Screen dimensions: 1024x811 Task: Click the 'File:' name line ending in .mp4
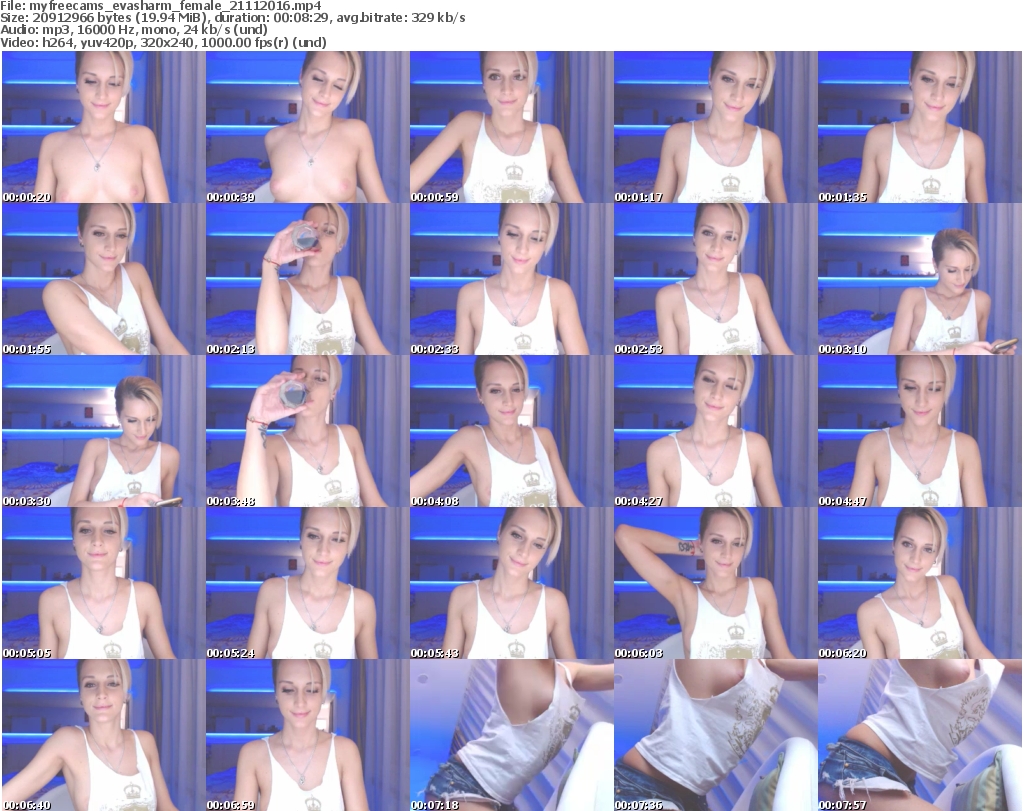pyautogui.click(x=161, y=6)
